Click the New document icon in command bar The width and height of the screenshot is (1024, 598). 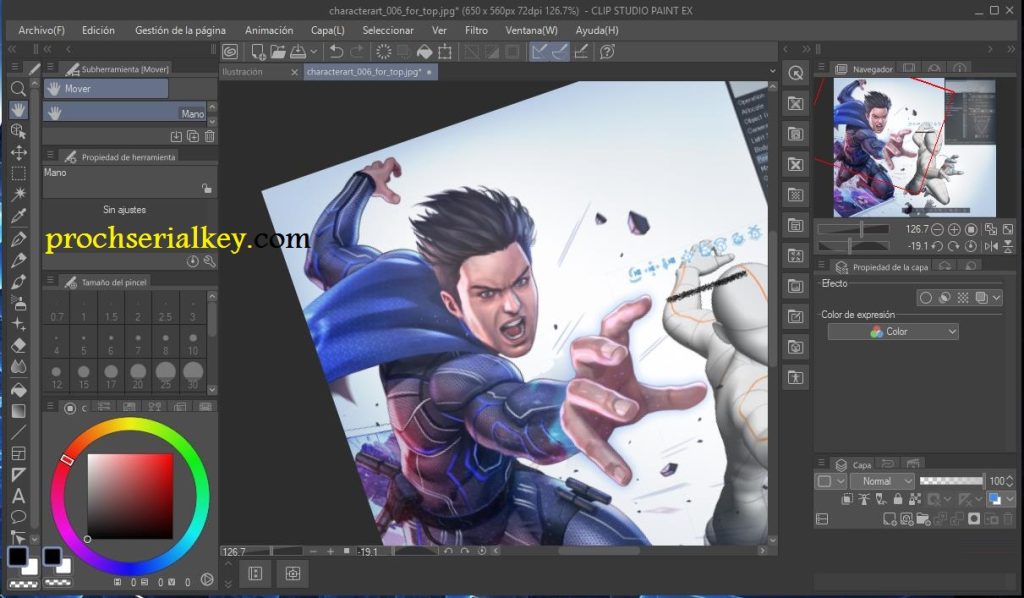pyautogui.click(x=258, y=52)
